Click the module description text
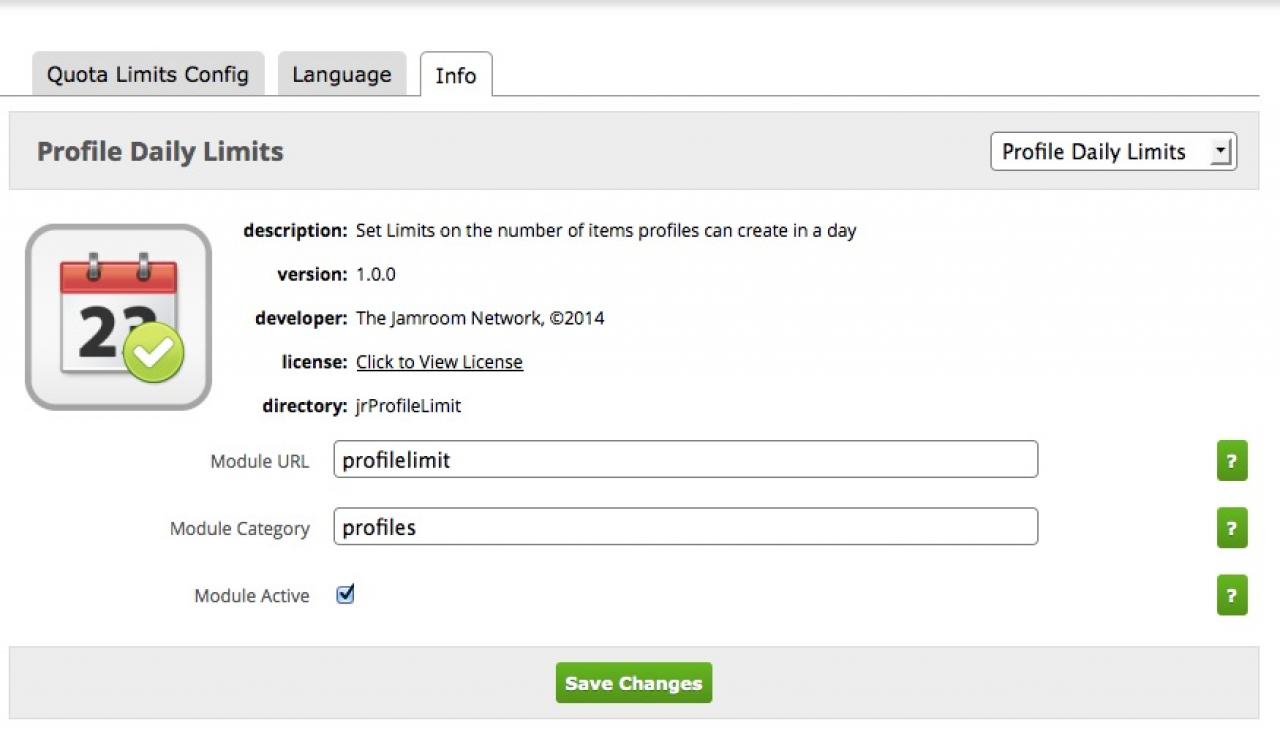The height and width of the screenshot is (747, 1280). point(606,231)
